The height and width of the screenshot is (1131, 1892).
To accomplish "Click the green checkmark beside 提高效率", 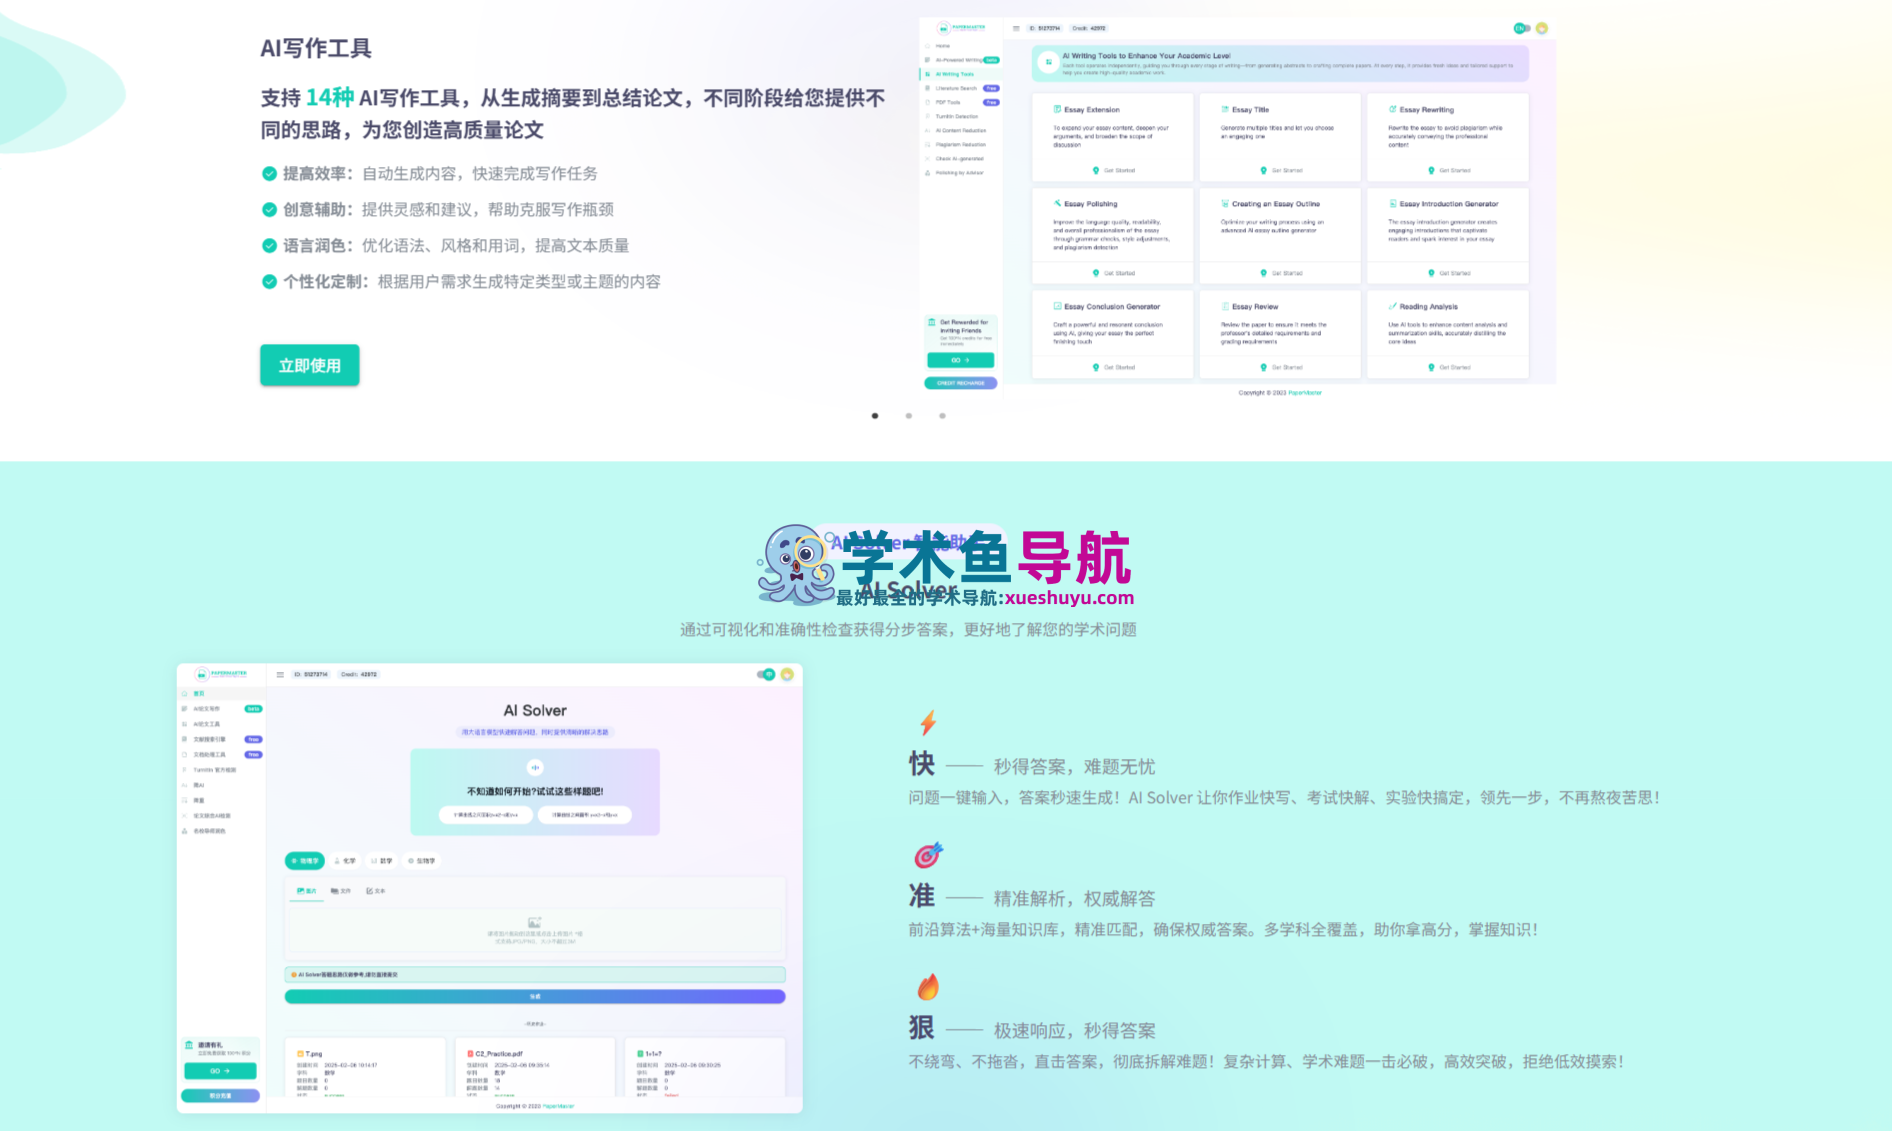I will tap(269, 174).
